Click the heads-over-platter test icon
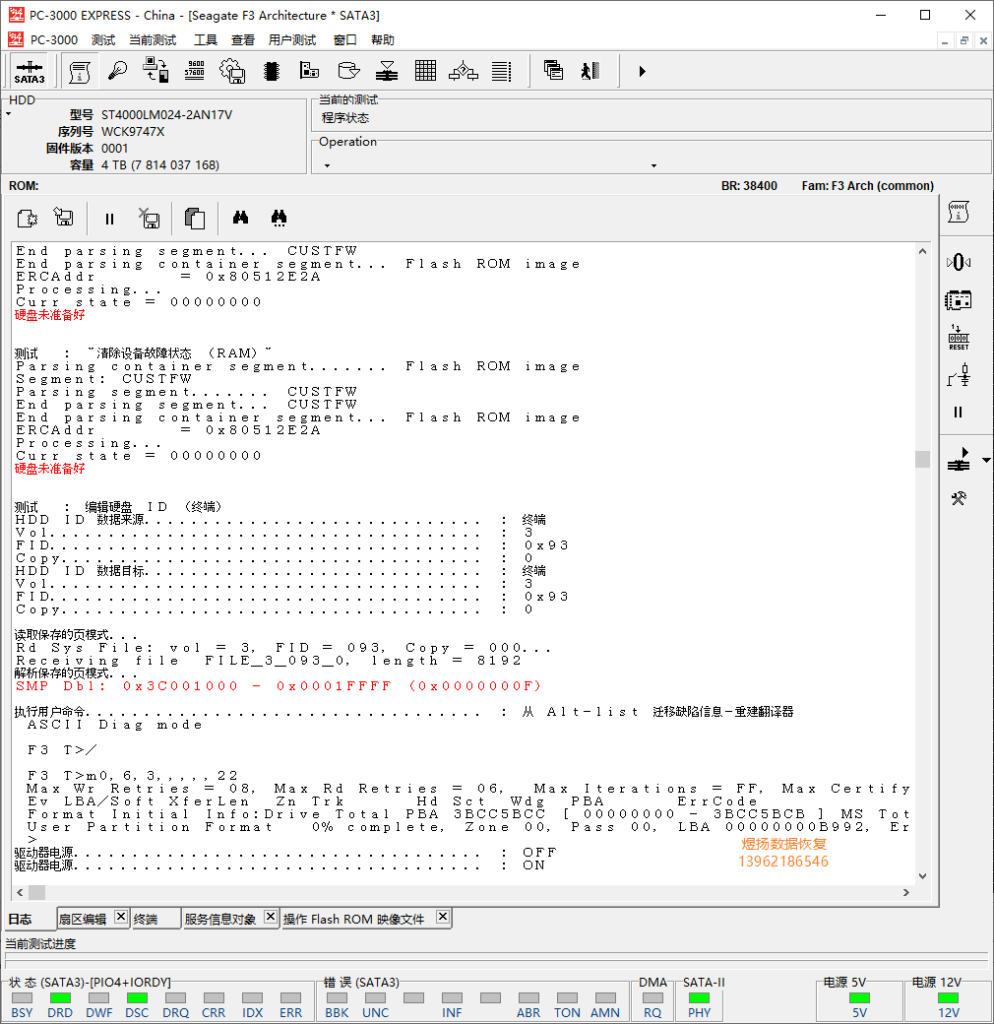Viewport: 994px width, 1024px height. [x=387, y=71]
